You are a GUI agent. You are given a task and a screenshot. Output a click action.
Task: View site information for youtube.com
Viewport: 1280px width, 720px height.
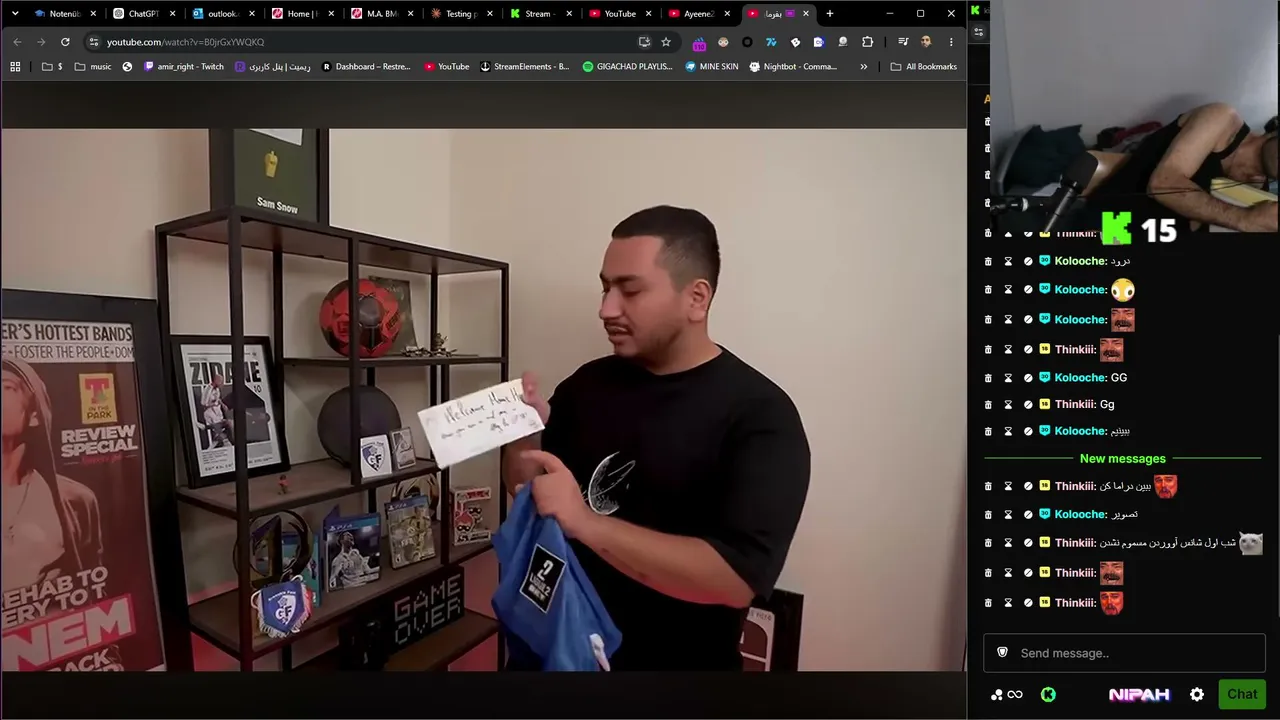[94, 42]
